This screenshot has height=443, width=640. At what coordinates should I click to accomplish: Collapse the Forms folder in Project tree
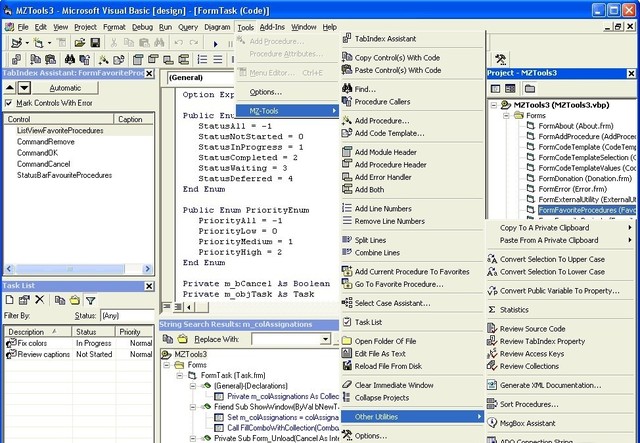(x=506, y=116)
